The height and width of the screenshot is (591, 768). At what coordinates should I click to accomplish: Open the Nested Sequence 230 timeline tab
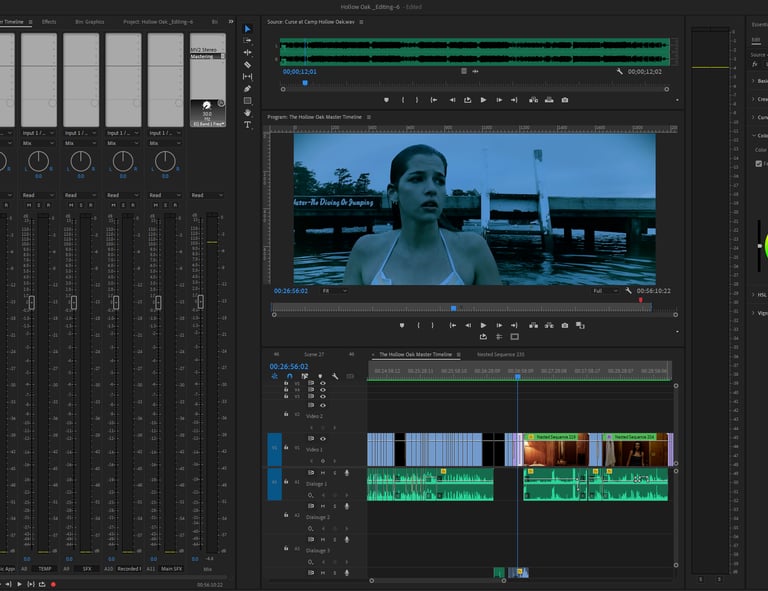pyautogui.click(x=500, y=354)
